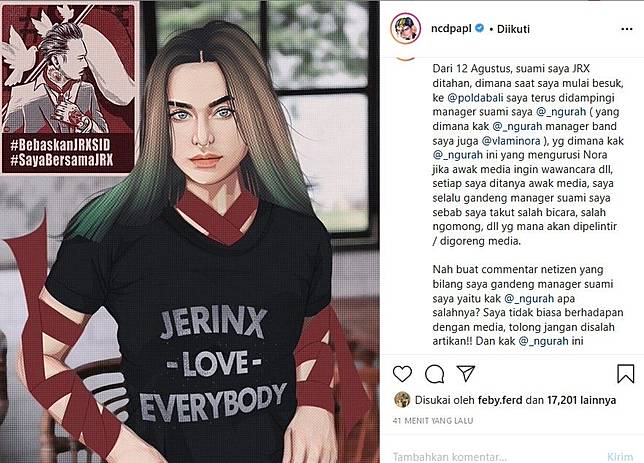The height and width of the screenshot is (463, 644).
Task: Click the small liker avatar thumbnail
Action: click(x=402, y=400)
